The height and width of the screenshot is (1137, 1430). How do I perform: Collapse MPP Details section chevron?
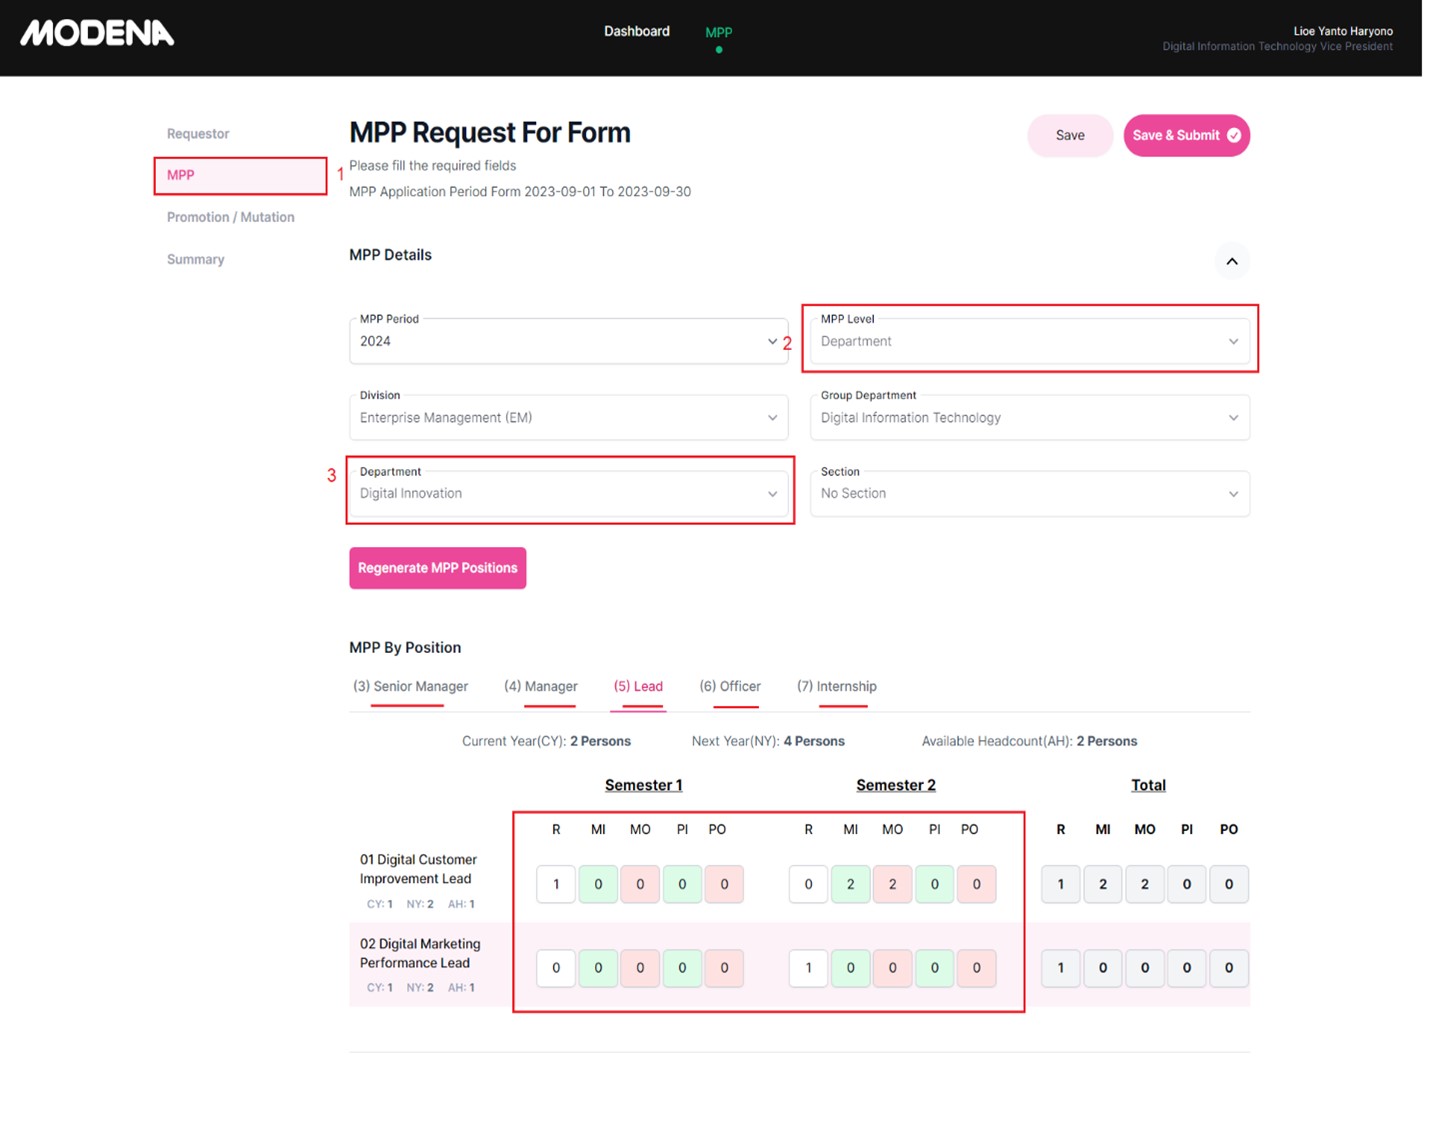1231,261
